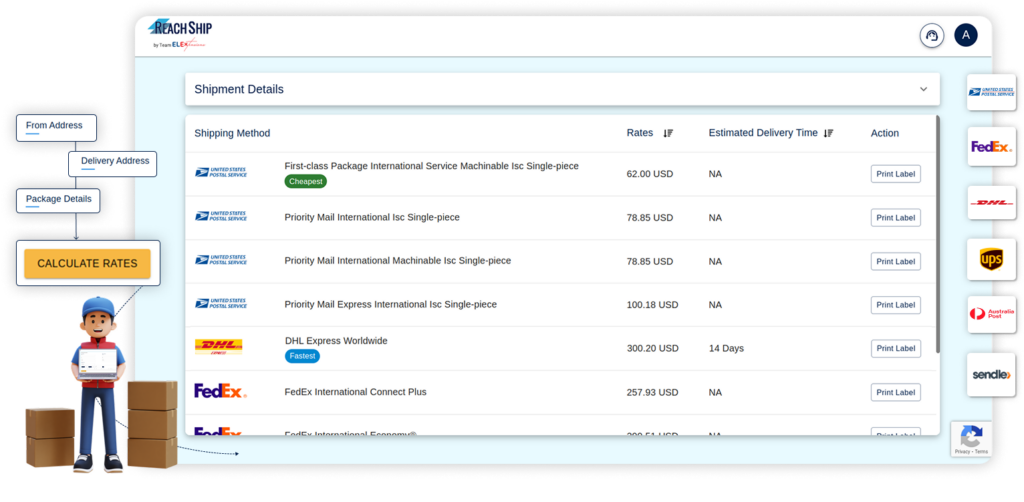Screen dimensions: 1024x502
Task: Sort by Estimated Delivery Time icon
Action: coord(829,133)
